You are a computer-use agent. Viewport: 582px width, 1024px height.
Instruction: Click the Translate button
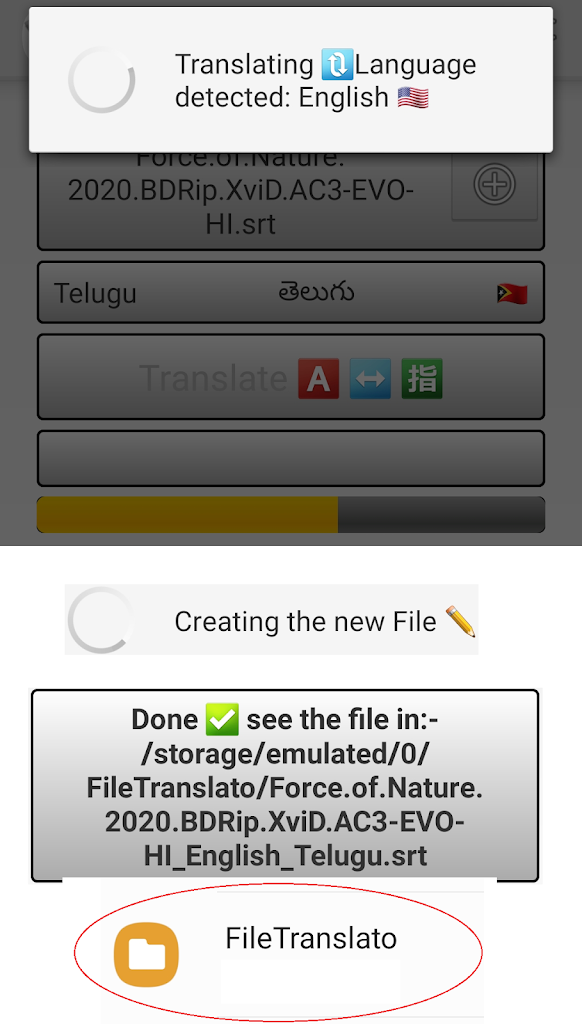[x=291, y=377]
